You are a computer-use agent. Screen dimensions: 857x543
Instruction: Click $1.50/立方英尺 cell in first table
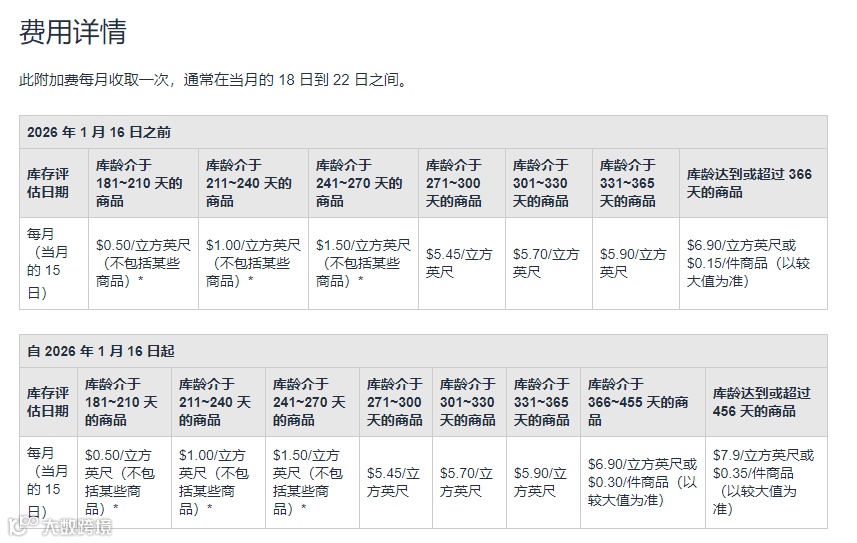pos(363,264)
